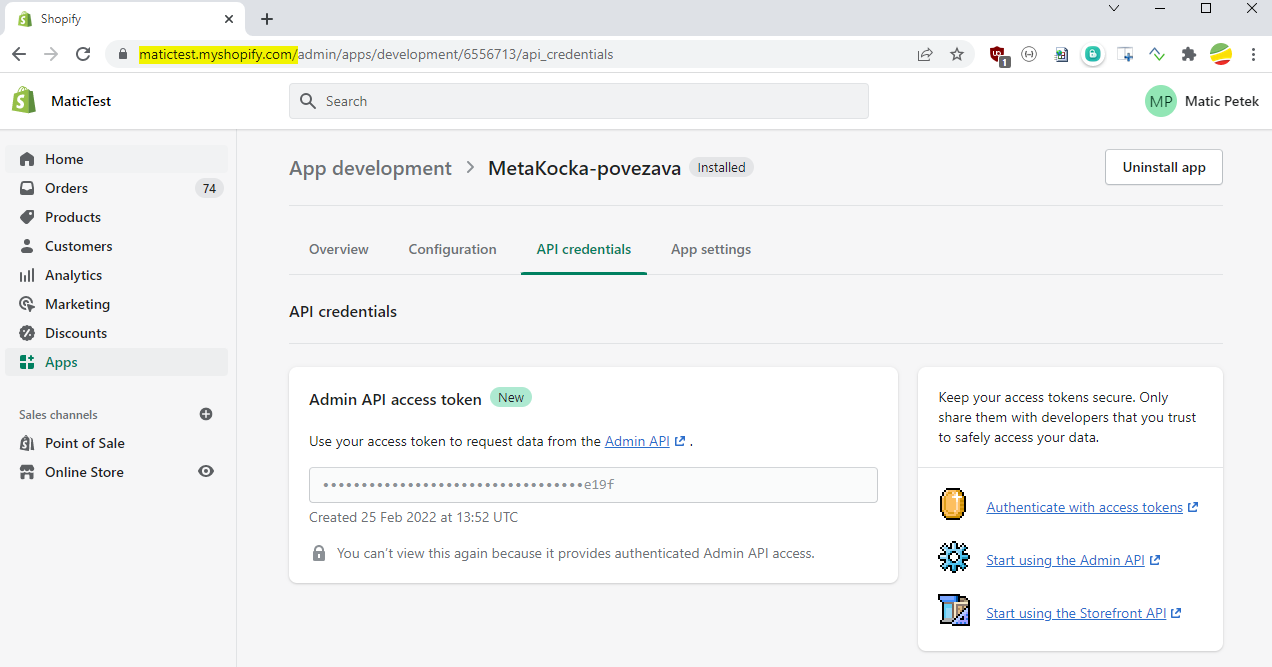Reload the page

coord(83,54)
